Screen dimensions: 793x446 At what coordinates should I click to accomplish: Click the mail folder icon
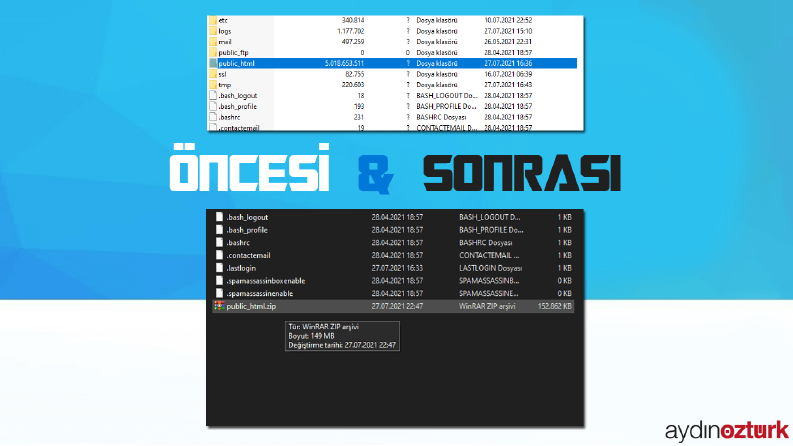(x=213, y=41)
